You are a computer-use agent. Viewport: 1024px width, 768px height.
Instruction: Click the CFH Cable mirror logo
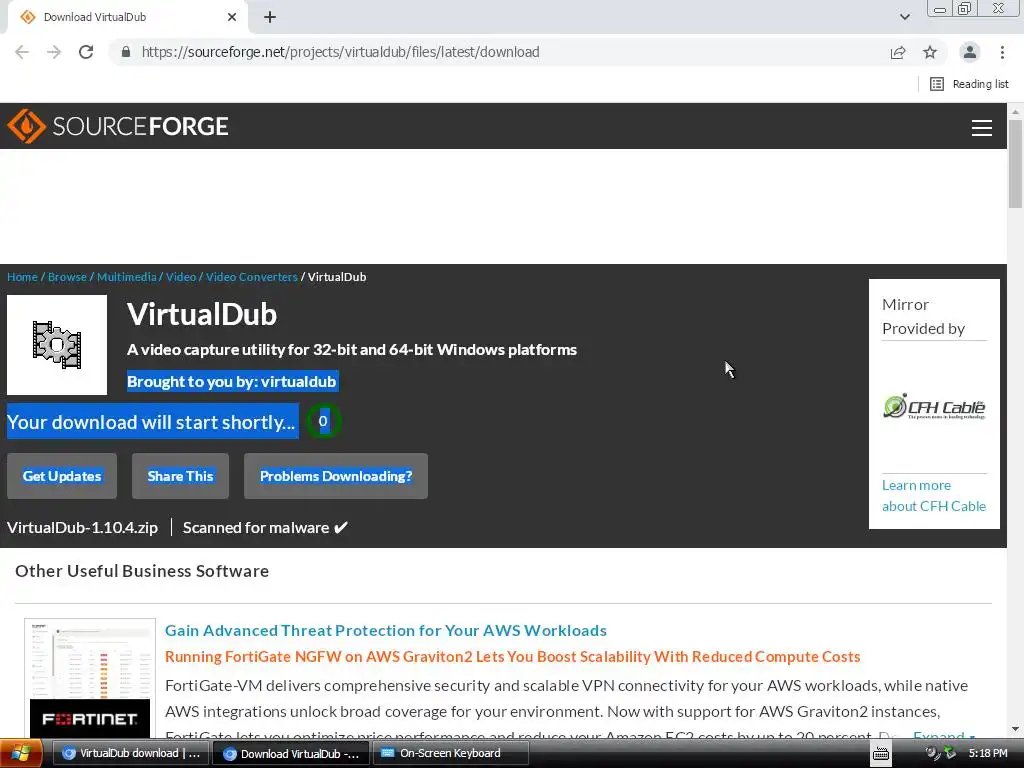click(x=934, y=407)
